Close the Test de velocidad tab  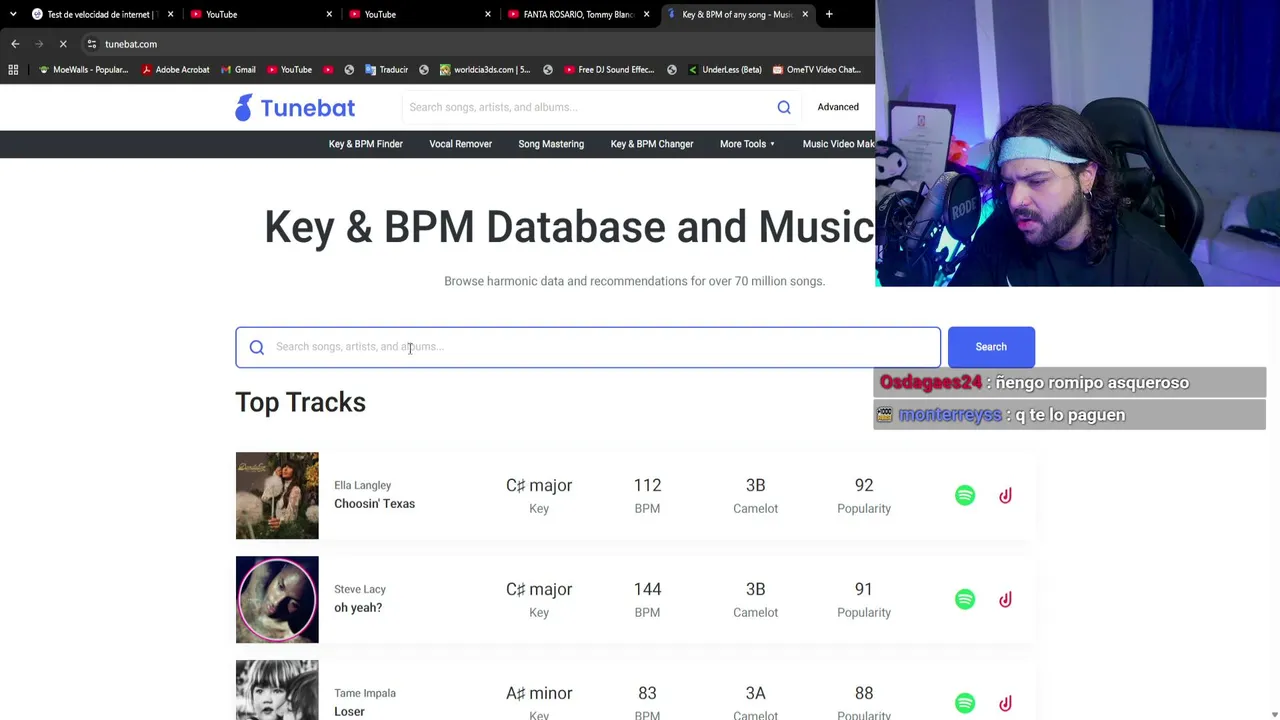[x=170, y=14]
